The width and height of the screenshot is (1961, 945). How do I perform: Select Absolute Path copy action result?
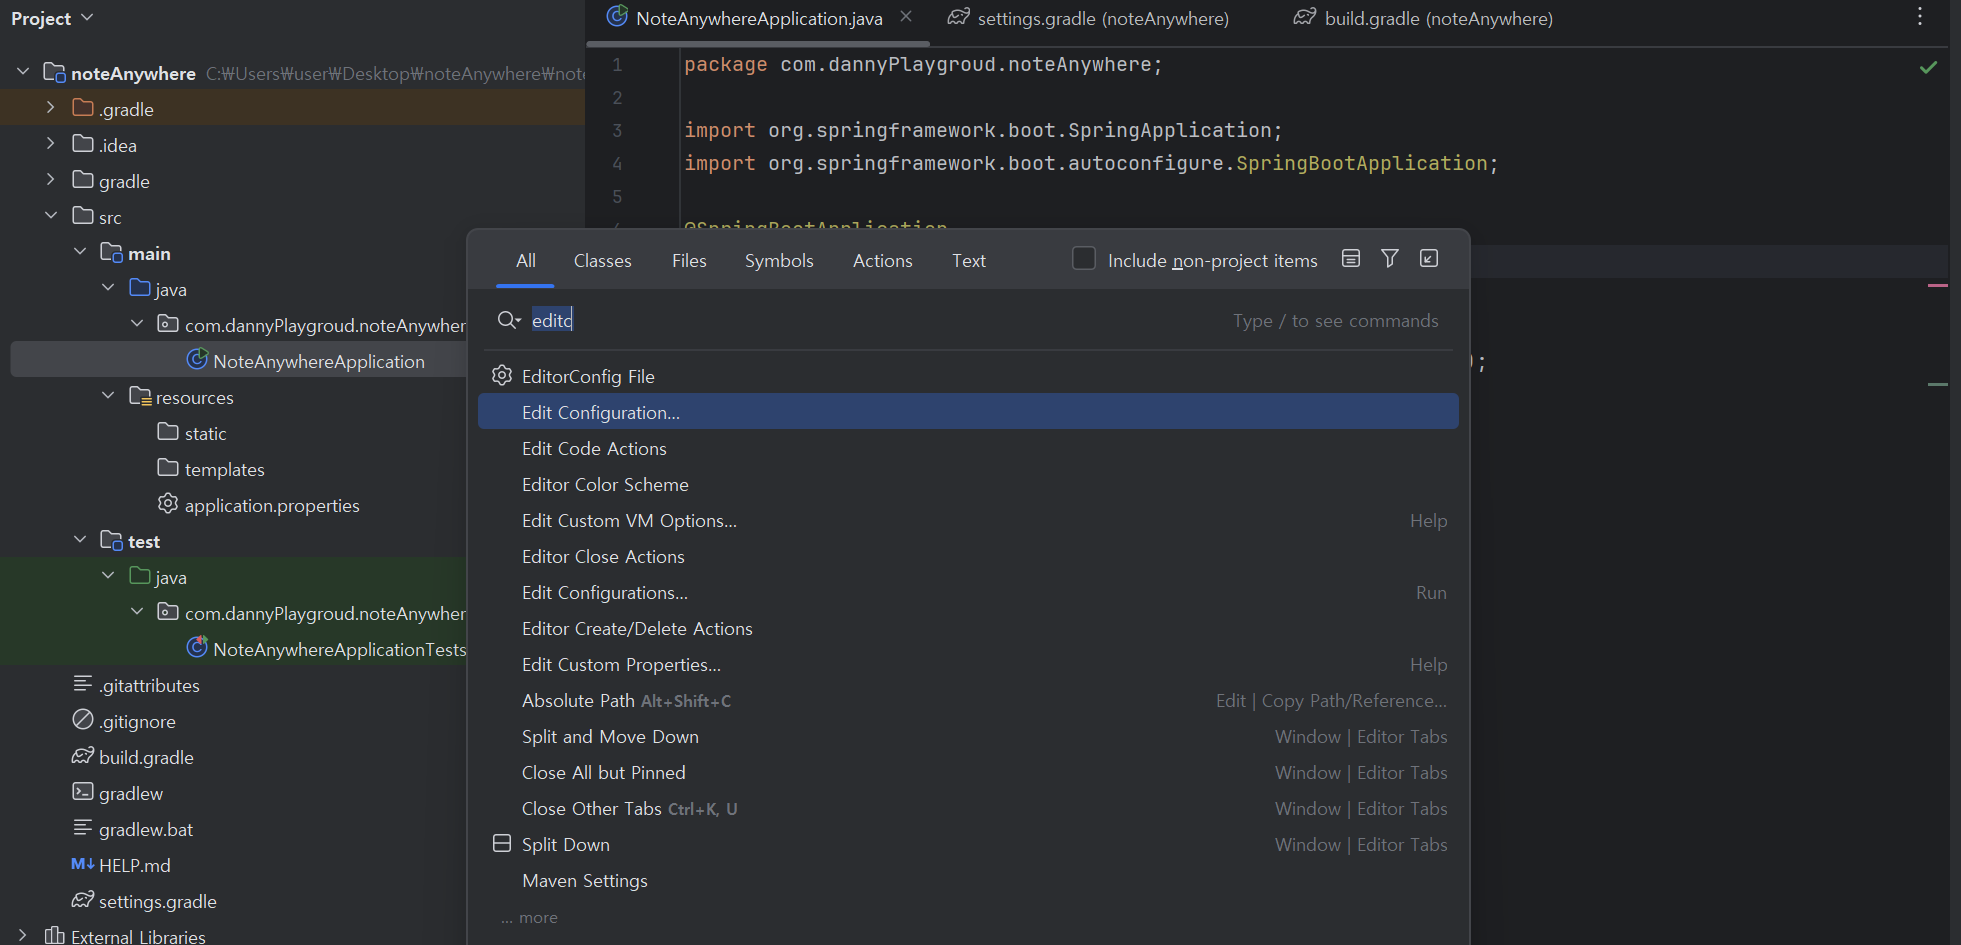[x=968, y=700]
